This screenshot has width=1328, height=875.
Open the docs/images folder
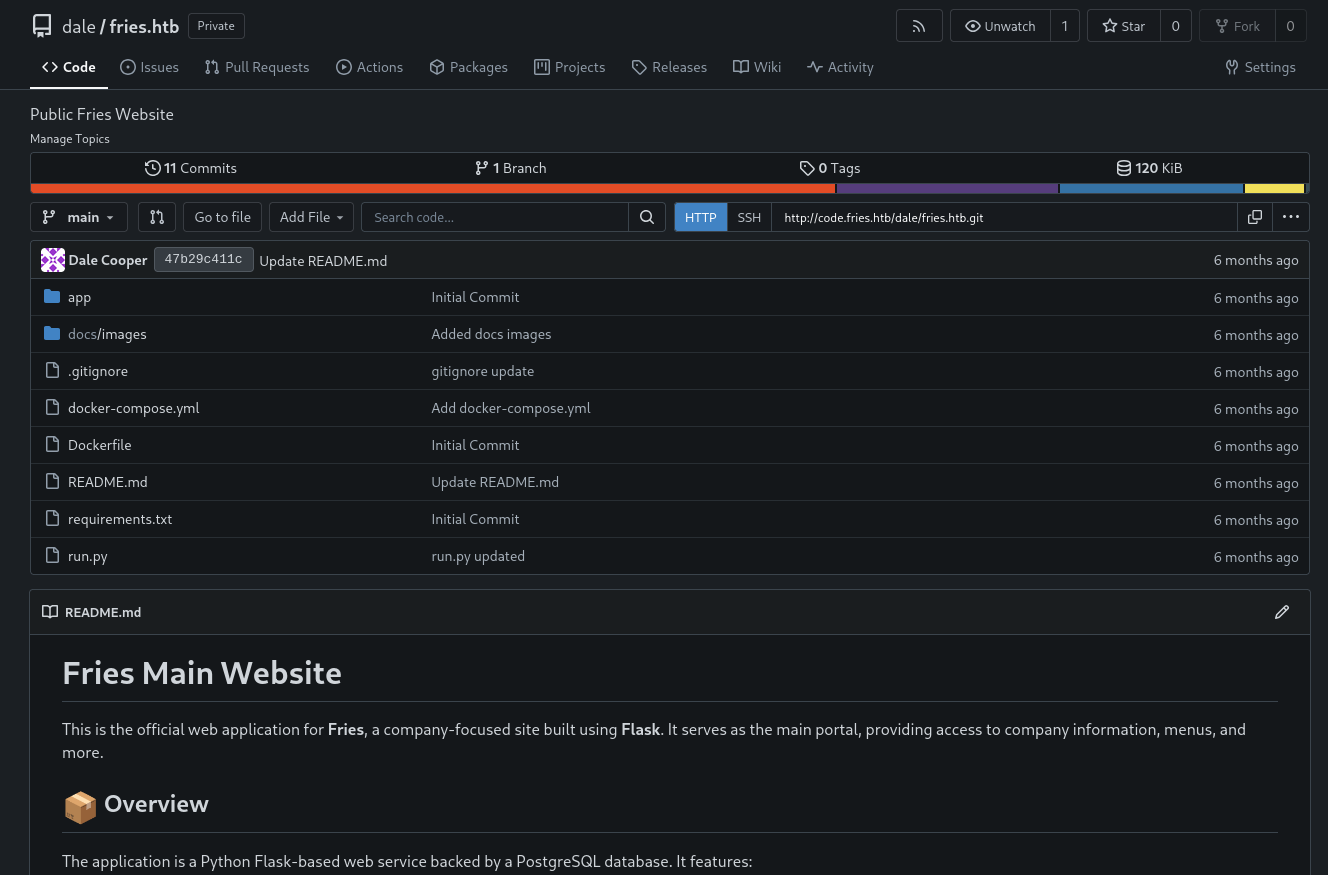click(107, 334)
